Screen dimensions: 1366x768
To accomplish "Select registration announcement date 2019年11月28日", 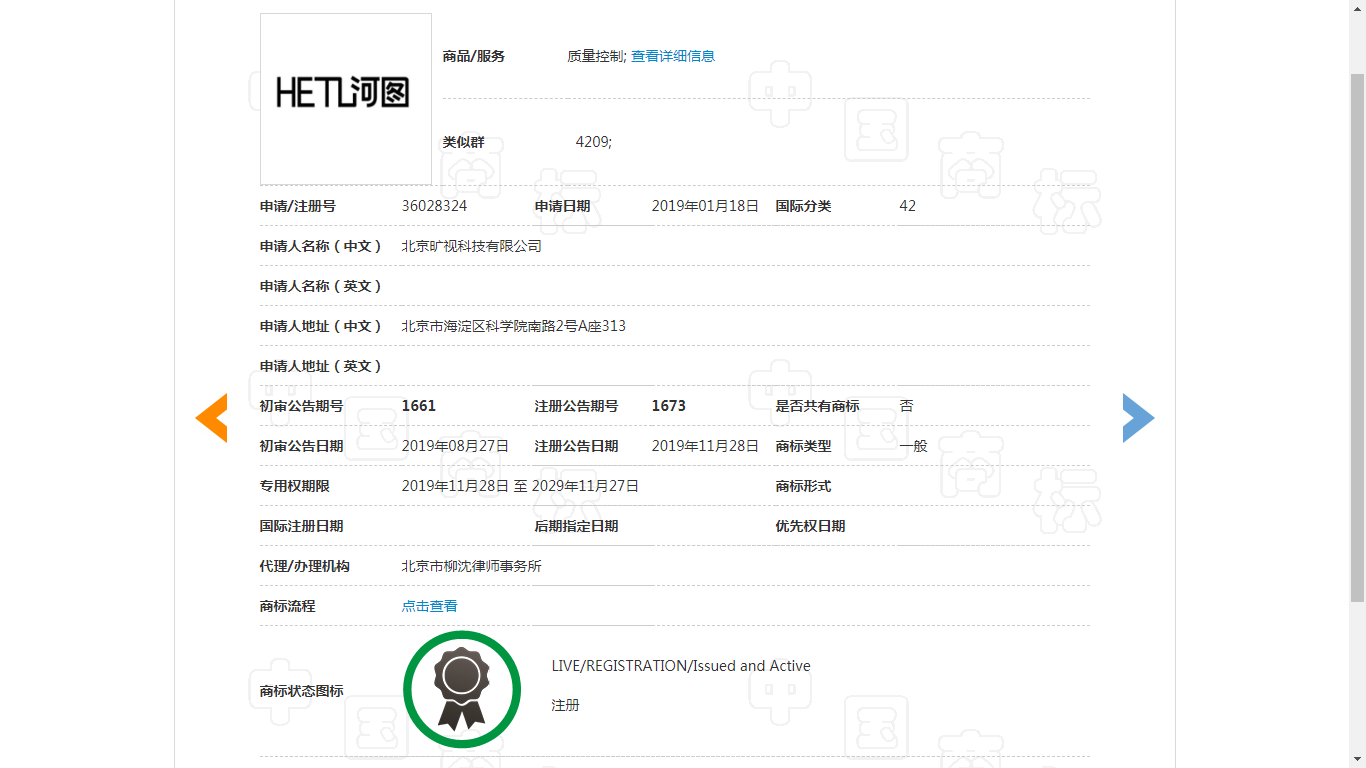I will click(705, 446).
